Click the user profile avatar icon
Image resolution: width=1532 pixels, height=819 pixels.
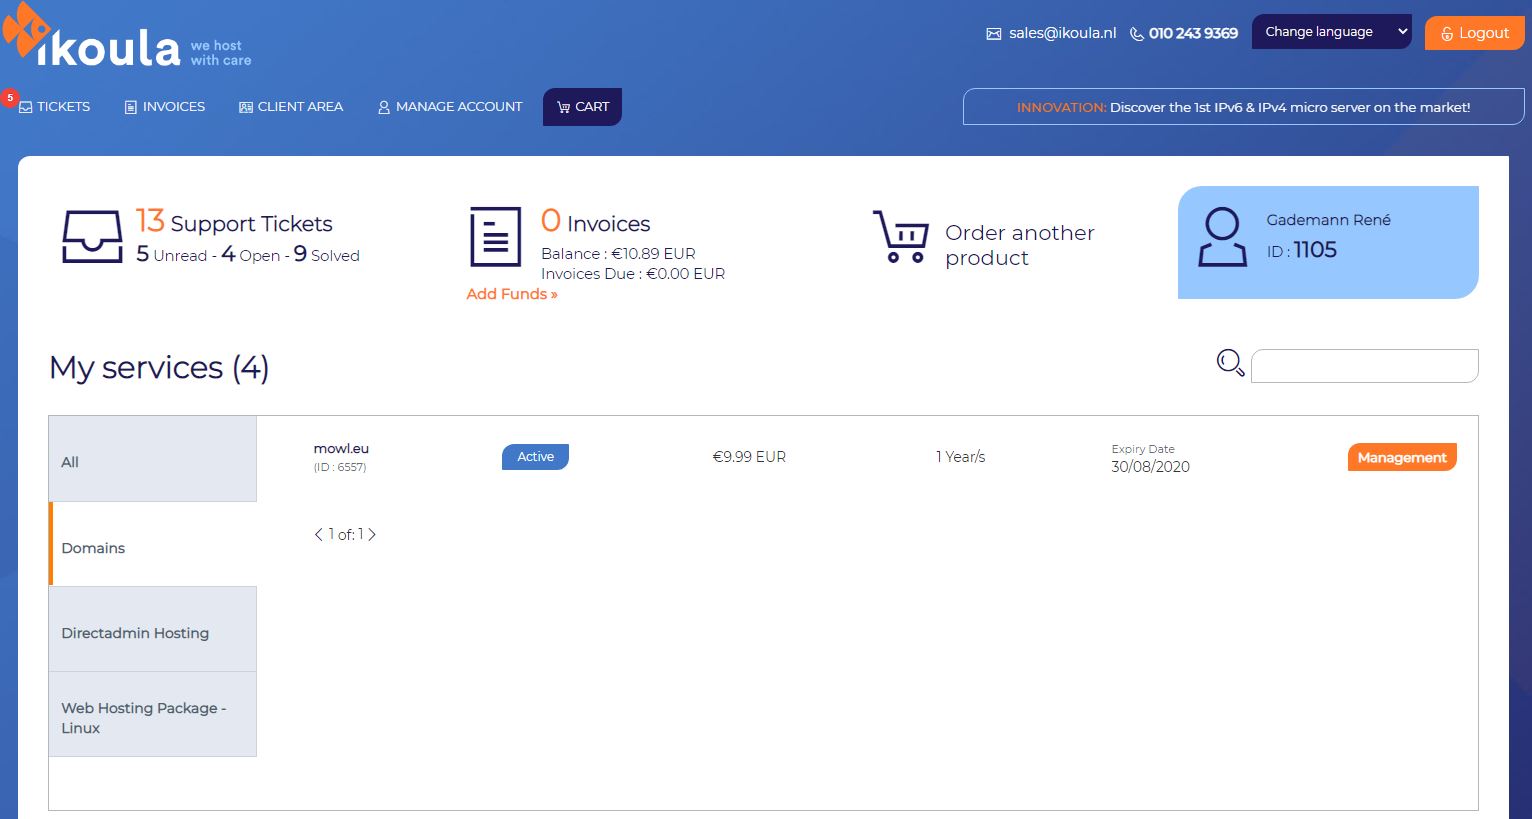(1222, 237)
